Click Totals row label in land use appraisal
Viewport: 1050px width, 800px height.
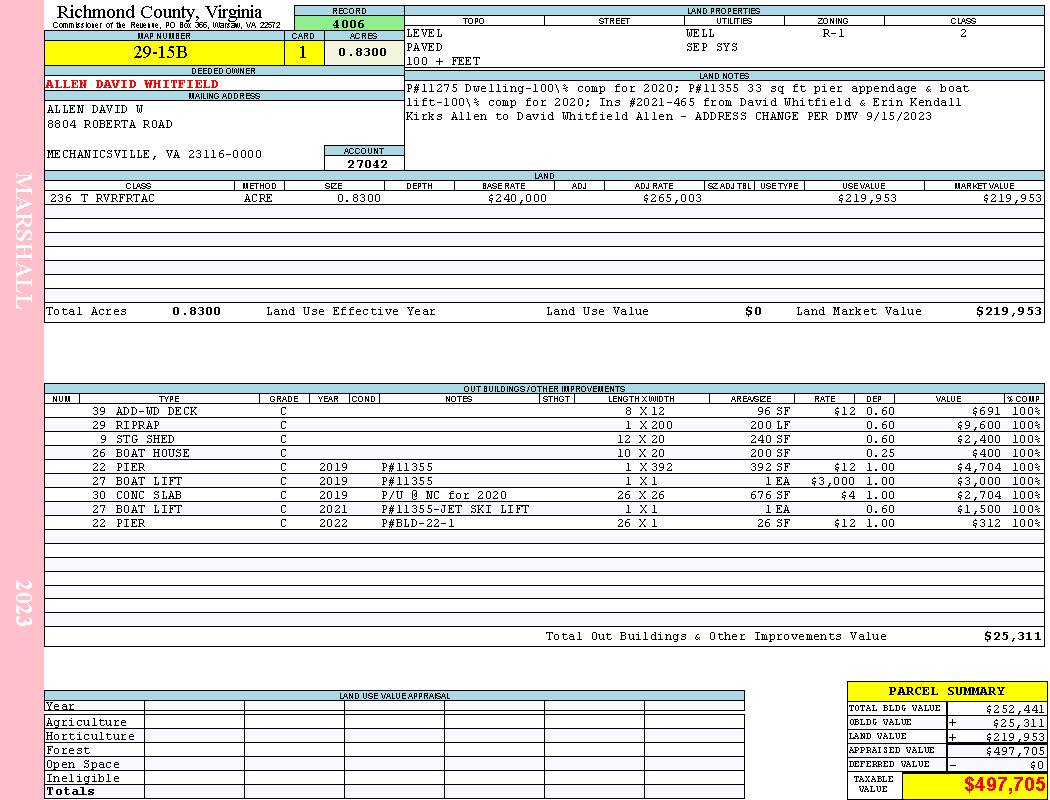point(70,791)
